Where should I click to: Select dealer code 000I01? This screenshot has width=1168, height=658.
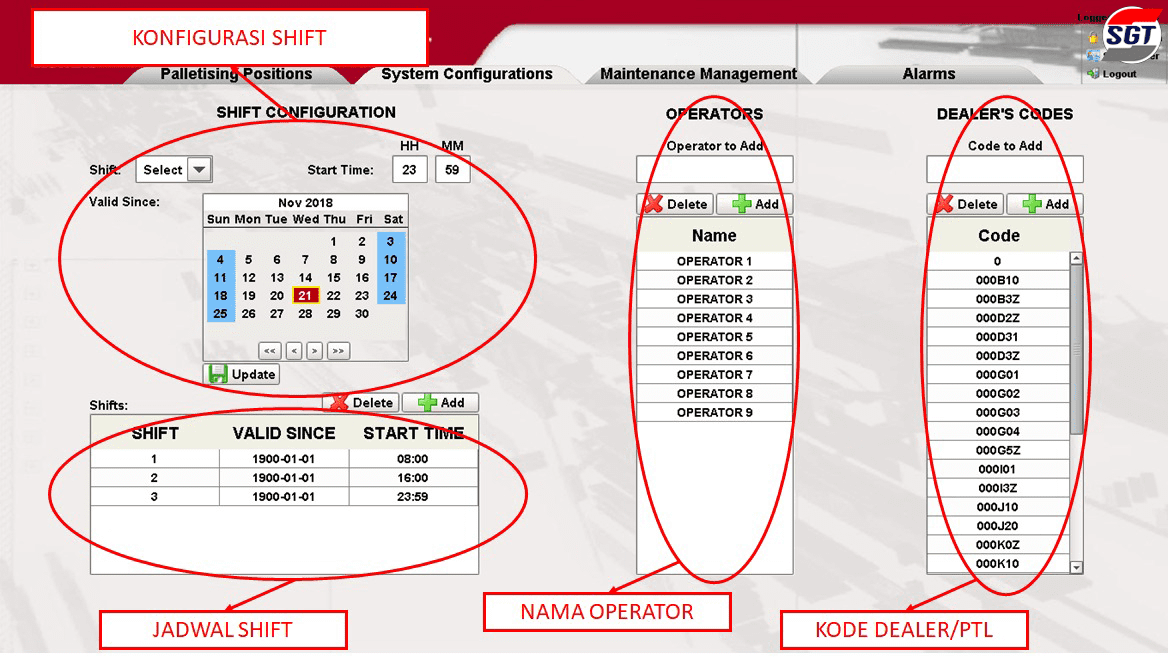998,469
